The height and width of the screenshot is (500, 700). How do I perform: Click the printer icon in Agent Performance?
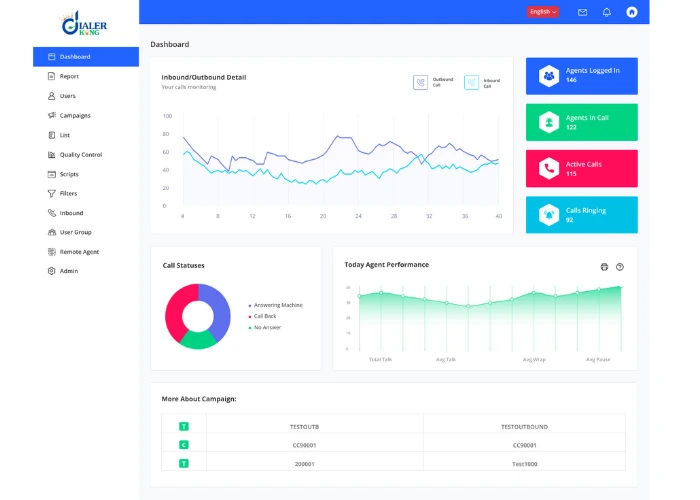[x=604, y=267]
